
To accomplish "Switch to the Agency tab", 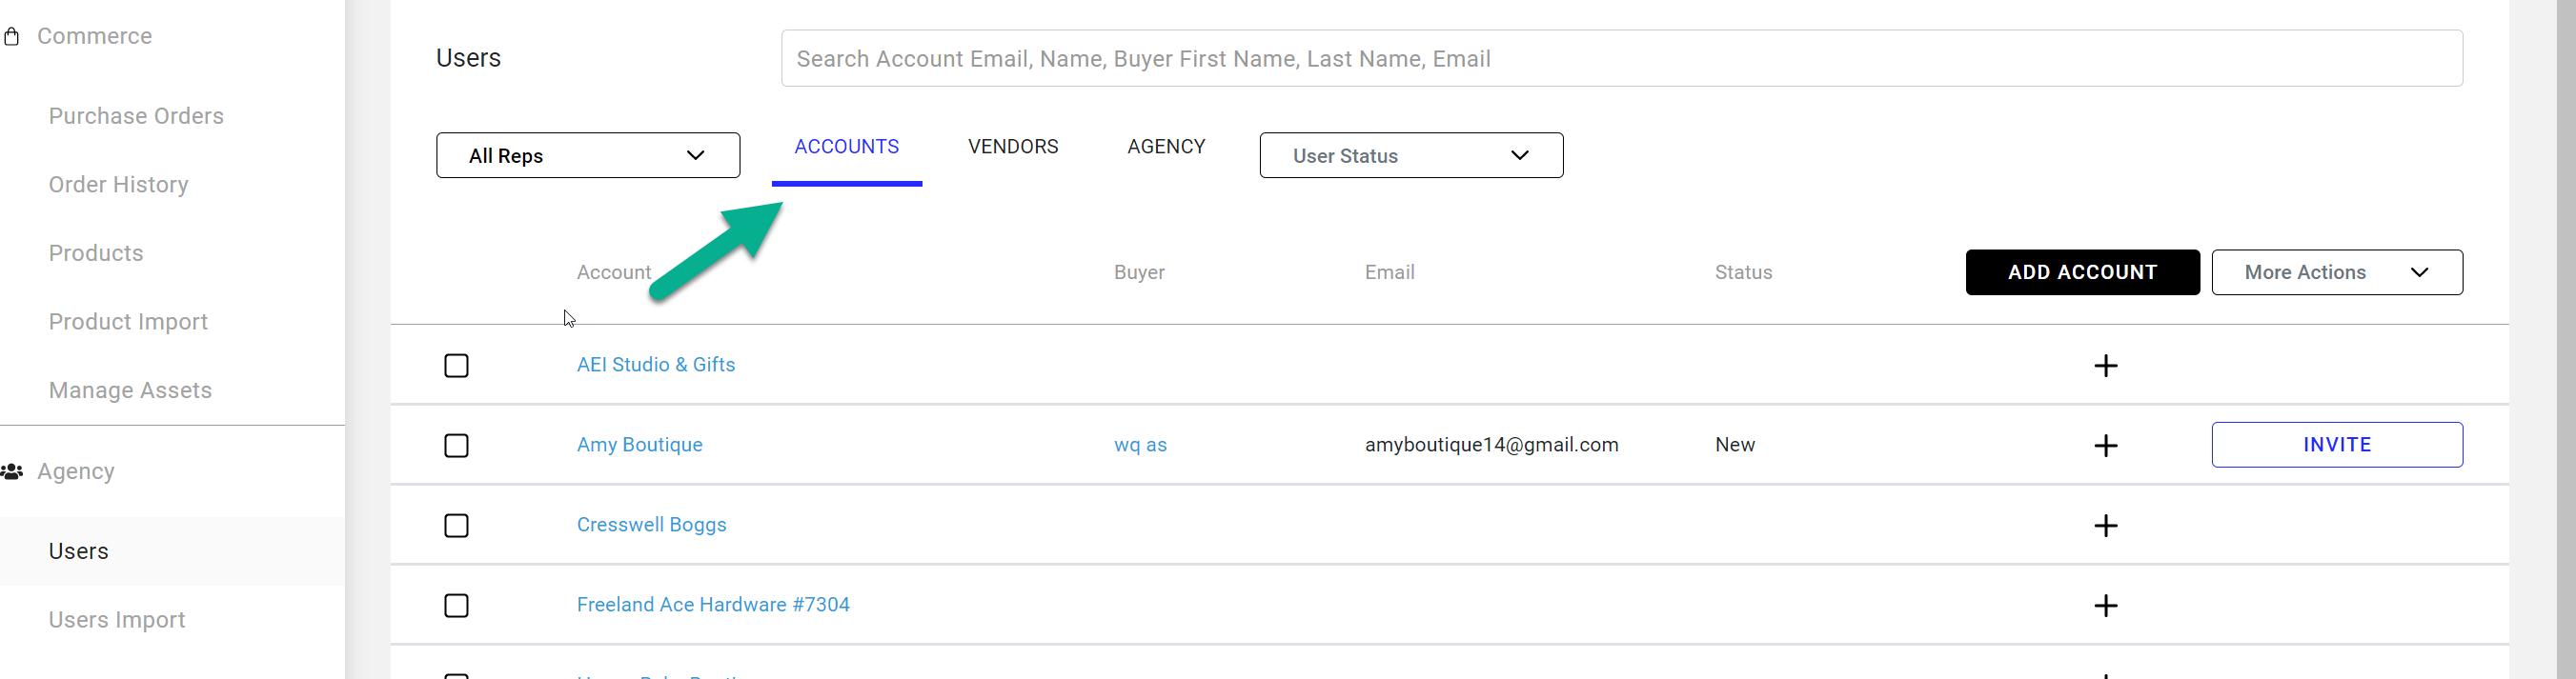I will pyautogui.click(x=1165, y=147).
